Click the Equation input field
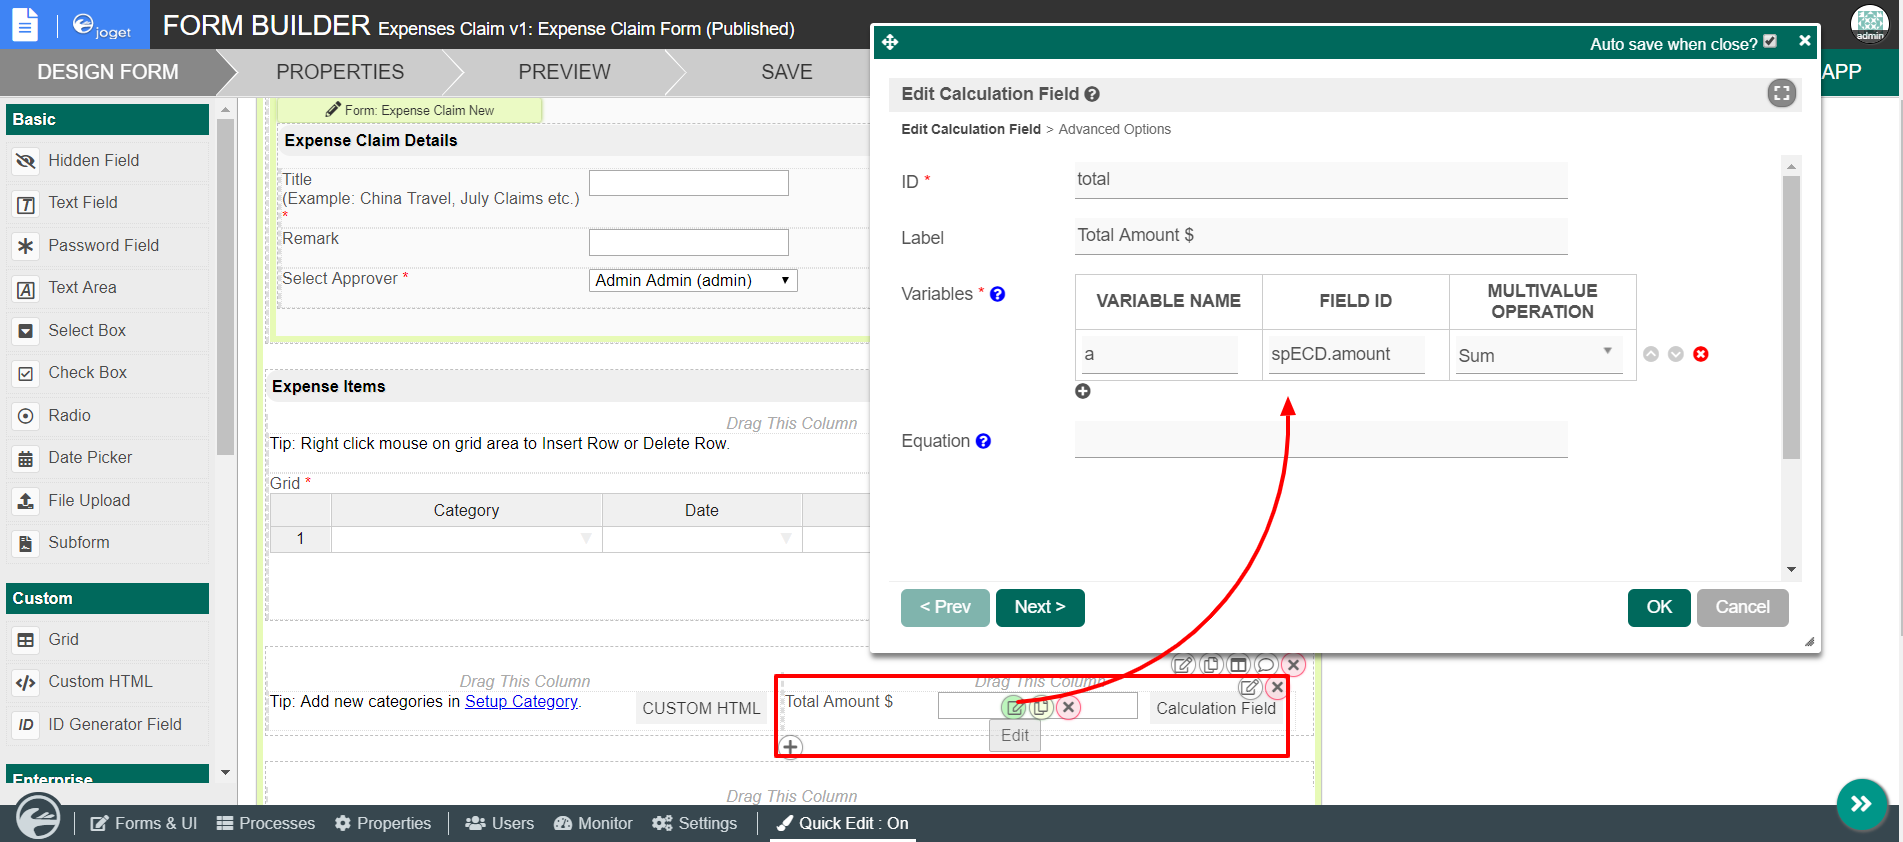Image resolution: width=1903 pixels, height=842 pixels. (1320, 440)
